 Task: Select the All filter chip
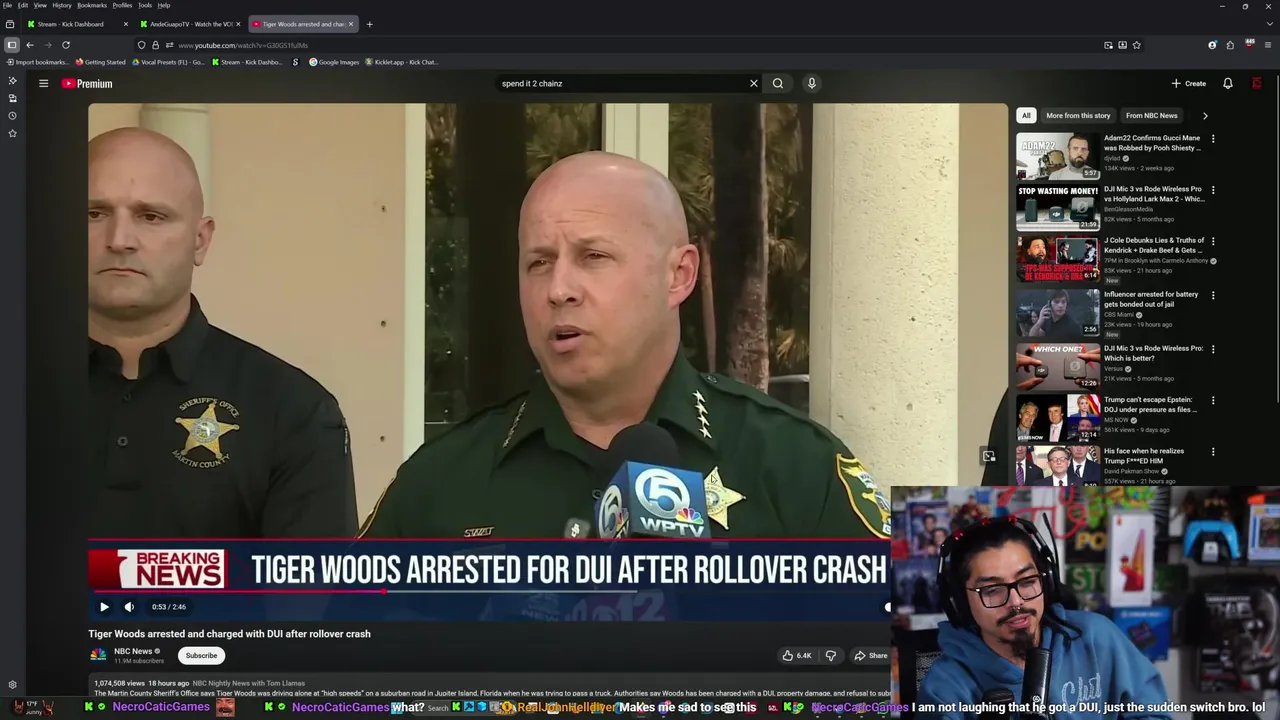tap(1026, 116)
